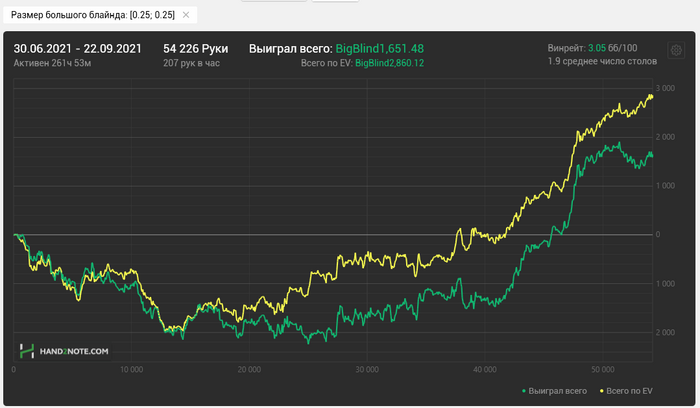
Task: Toggle 'Выиграл всего' legend series
Action: 554,391
